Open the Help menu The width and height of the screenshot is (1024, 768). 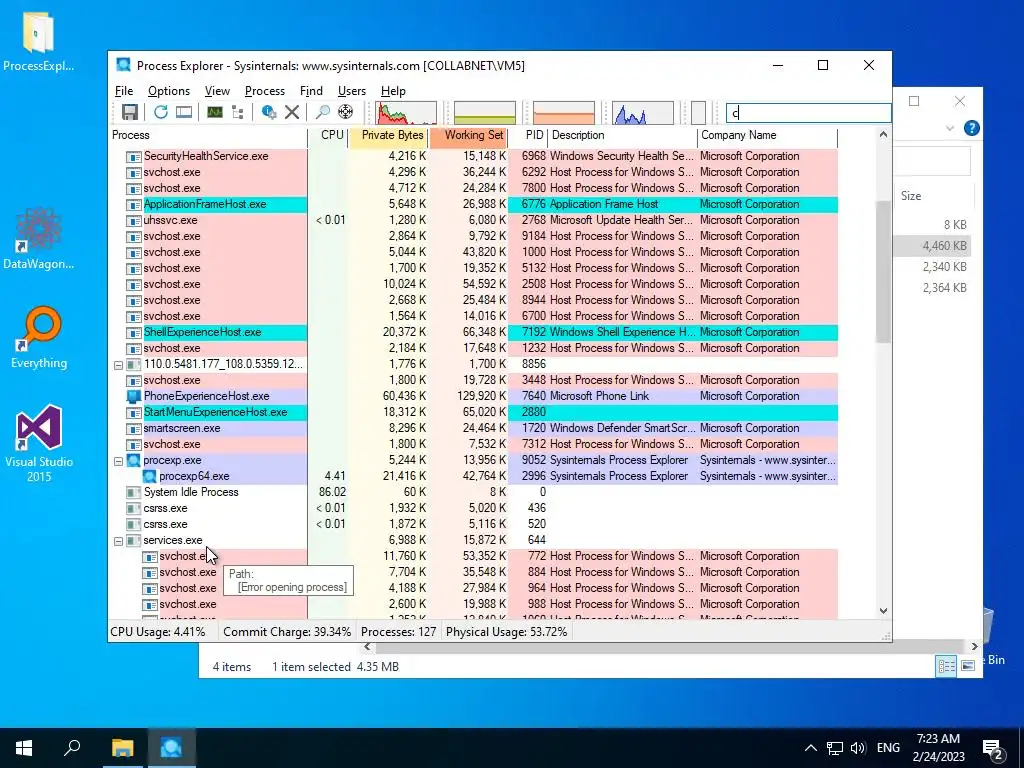click(393, 91)
